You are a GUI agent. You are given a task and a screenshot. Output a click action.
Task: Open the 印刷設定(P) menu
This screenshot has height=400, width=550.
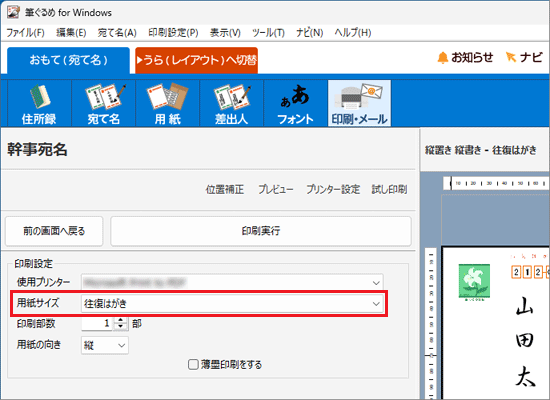[x=173, y=33]
